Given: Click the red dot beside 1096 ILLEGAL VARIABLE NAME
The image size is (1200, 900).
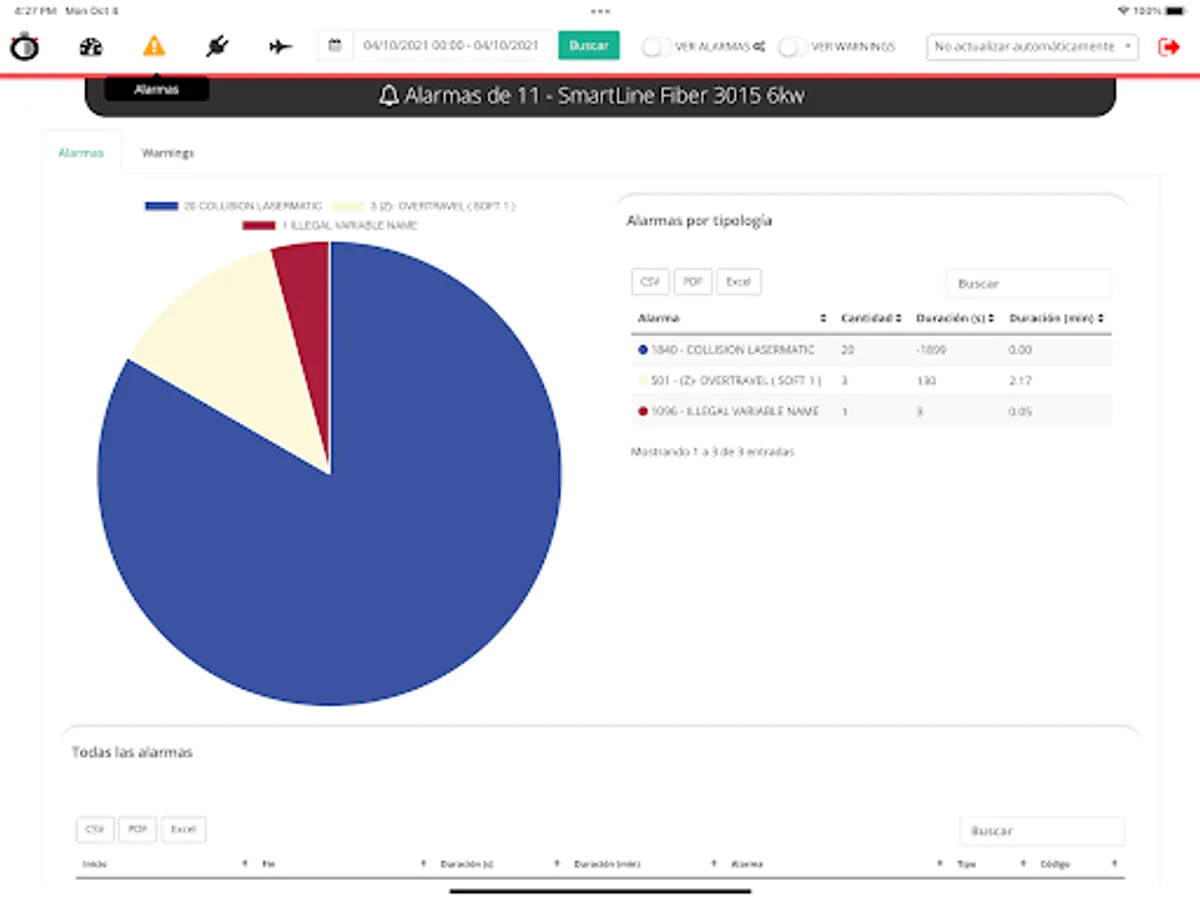Looking at the screenshot, I should 643,411.
